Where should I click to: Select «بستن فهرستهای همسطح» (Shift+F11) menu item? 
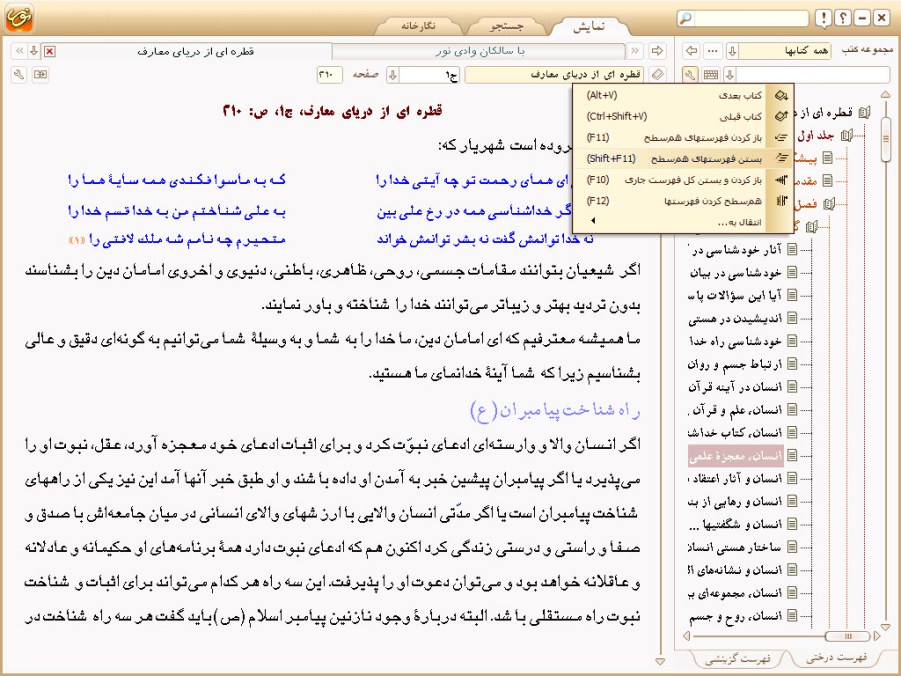coord(683,159)
